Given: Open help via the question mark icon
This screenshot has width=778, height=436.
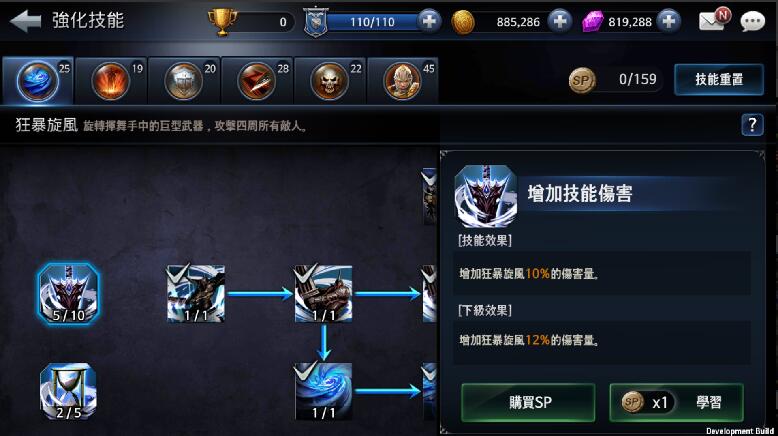Looking at the screenshot, I should [x=752, y=125].
